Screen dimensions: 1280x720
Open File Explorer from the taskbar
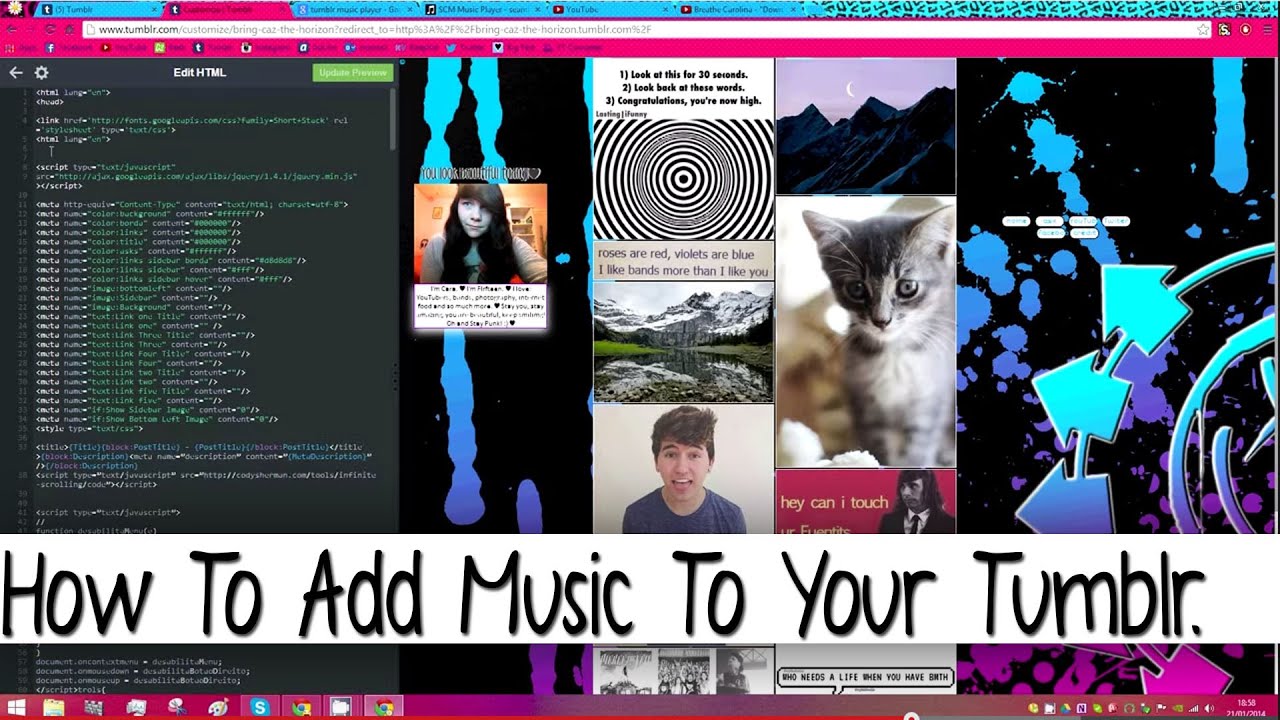tap(53, 707)
